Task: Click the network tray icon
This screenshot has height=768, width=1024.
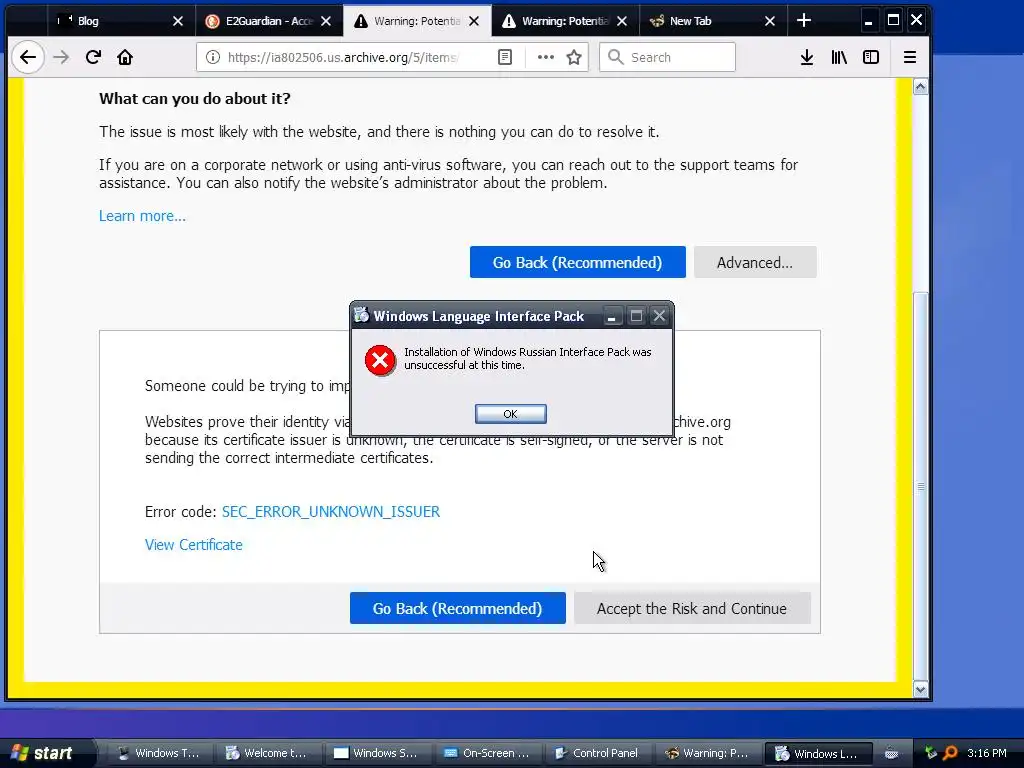Action: [x=931, y=753]
